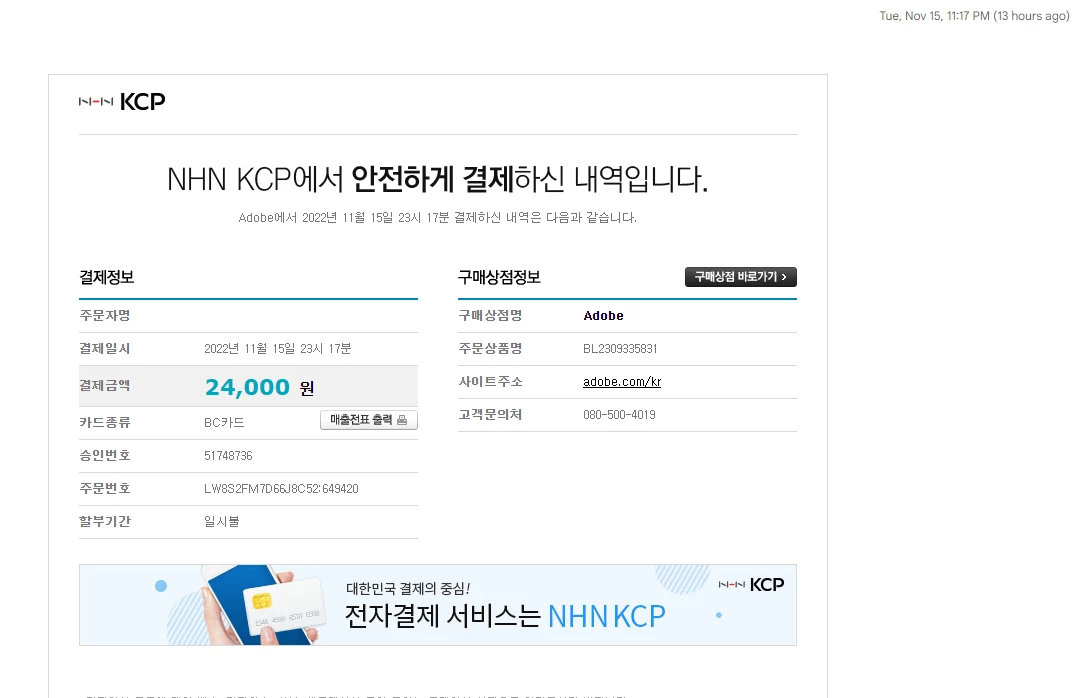The height and width of the screenshot is (698, 1081).
Task: Click the 결제금액 label
Action: [x=105, y=386]
